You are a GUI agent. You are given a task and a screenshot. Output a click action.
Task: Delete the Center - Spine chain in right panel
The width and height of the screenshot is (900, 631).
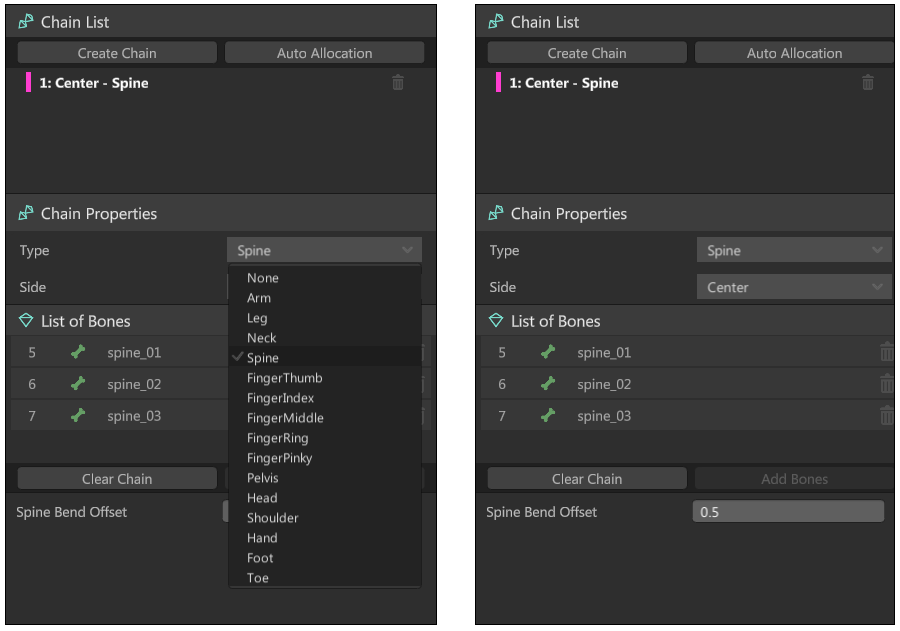click(868, 83)
